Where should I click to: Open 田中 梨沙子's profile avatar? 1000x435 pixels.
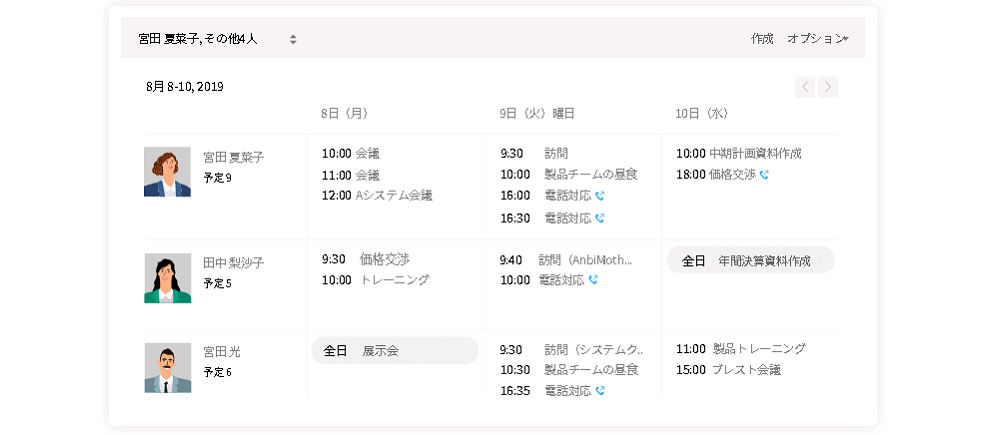[167, 278]
